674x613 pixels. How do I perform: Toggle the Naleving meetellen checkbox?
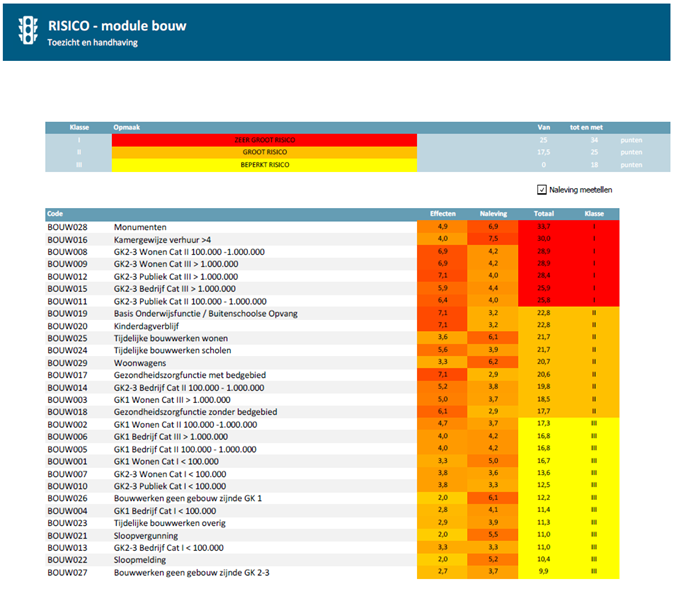coord(542,189)
